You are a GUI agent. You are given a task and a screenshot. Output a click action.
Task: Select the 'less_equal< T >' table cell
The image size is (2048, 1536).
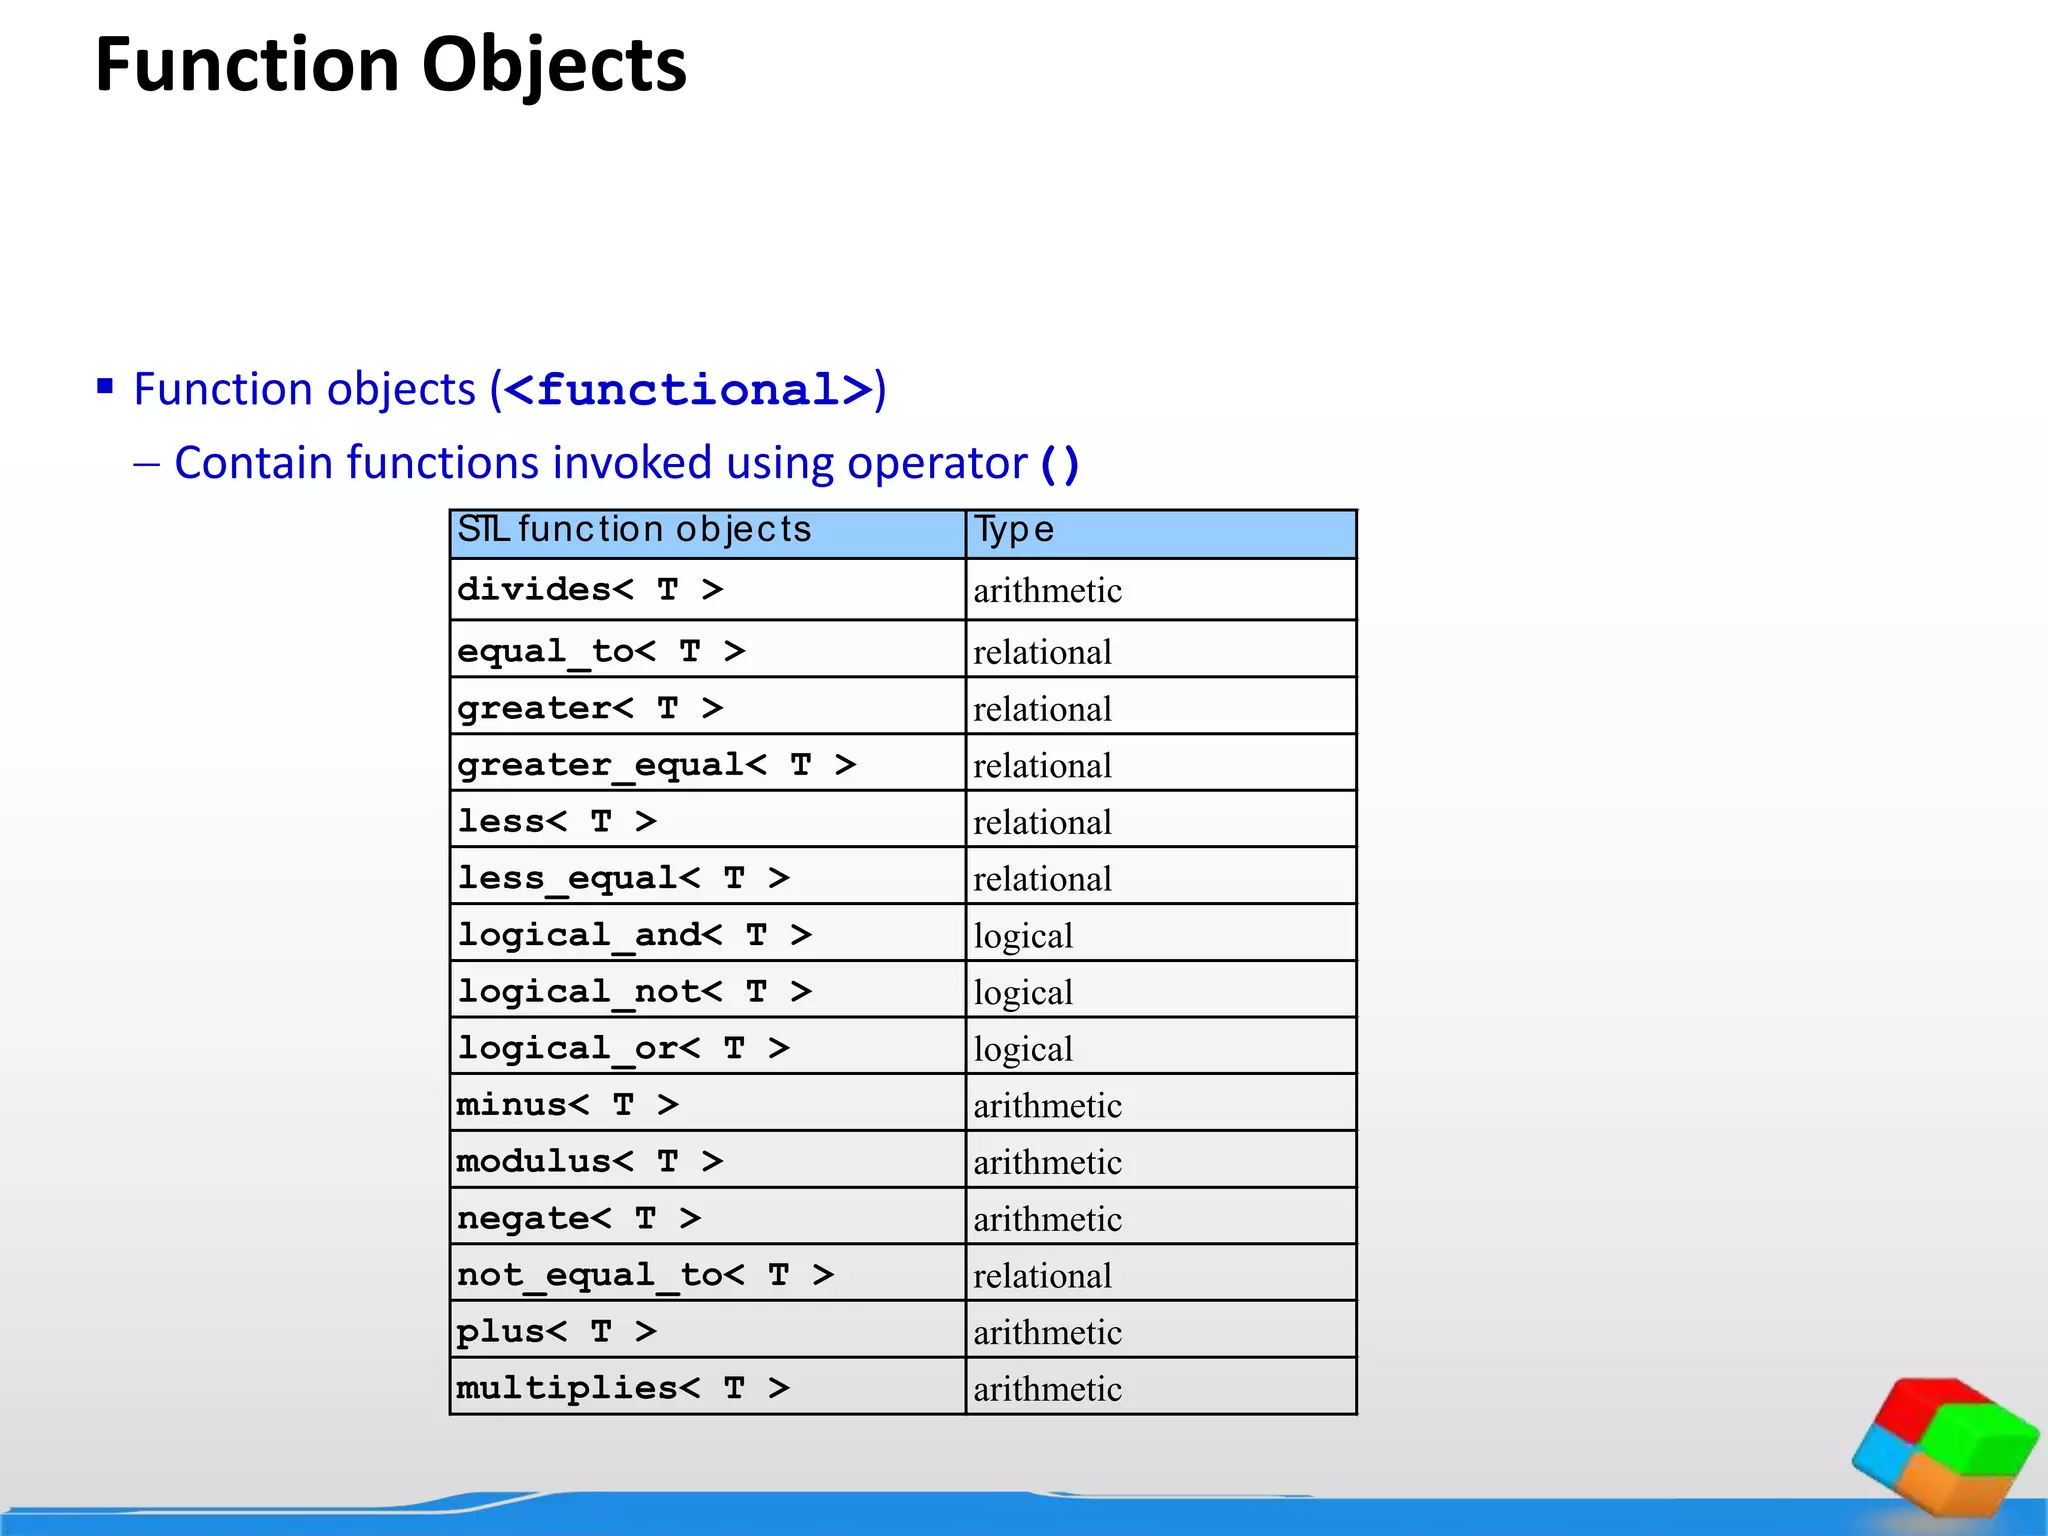click(x=708, y=876)
